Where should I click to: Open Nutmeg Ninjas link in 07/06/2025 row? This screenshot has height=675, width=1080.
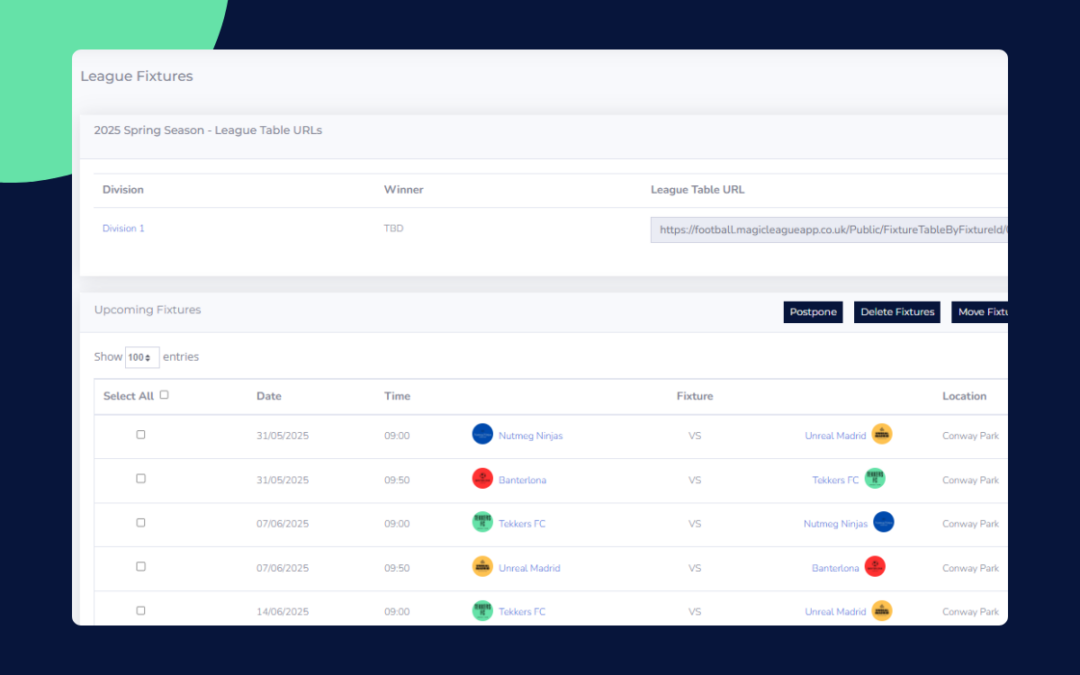pyautogui.click(x=835, y=524)
